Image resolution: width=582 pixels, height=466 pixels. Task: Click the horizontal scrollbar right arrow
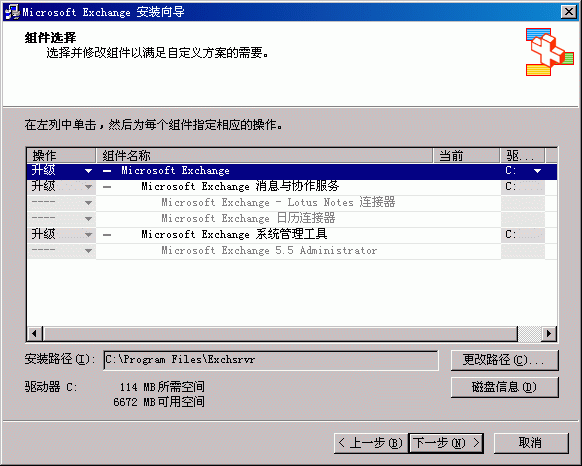[x=549, y=333]
